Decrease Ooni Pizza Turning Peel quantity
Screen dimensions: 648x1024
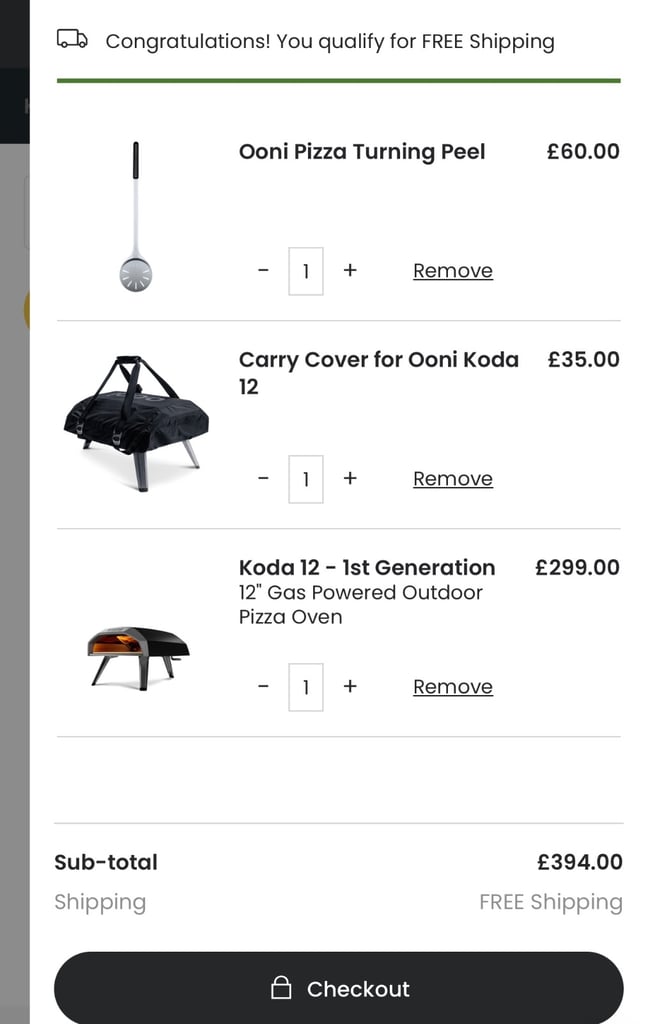[263, 270]
